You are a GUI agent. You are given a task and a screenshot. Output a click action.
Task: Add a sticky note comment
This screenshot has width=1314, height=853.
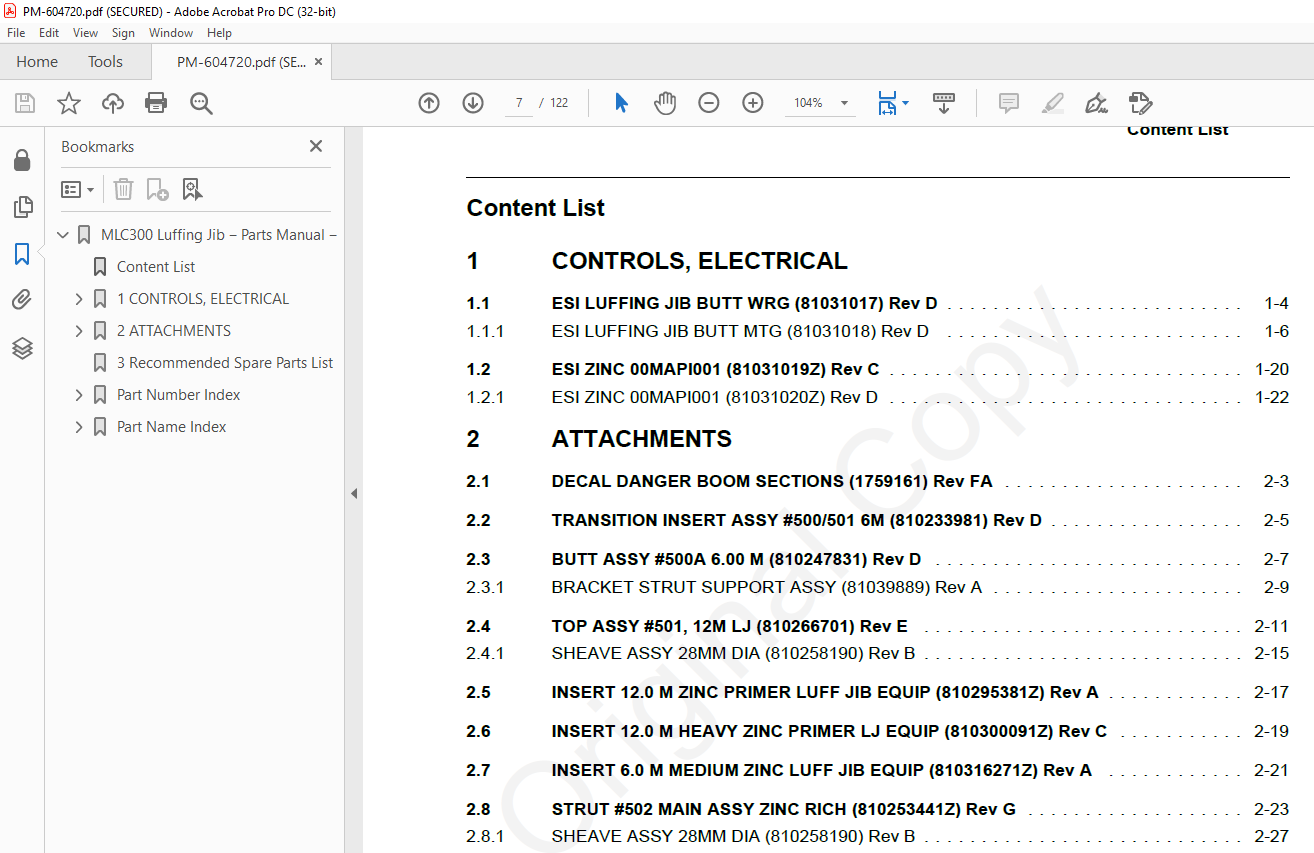click(1009, 103)
